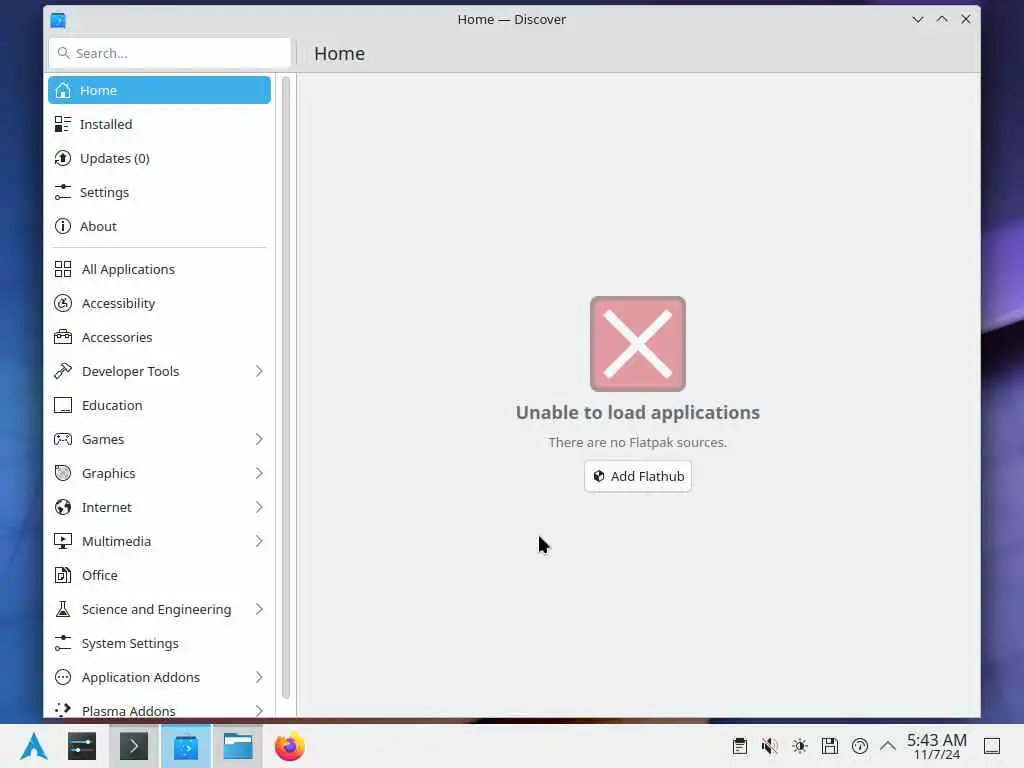This screenshot has width=1024, height=768.
Task: Open the Installed list icon
Action: click(63, 124)
